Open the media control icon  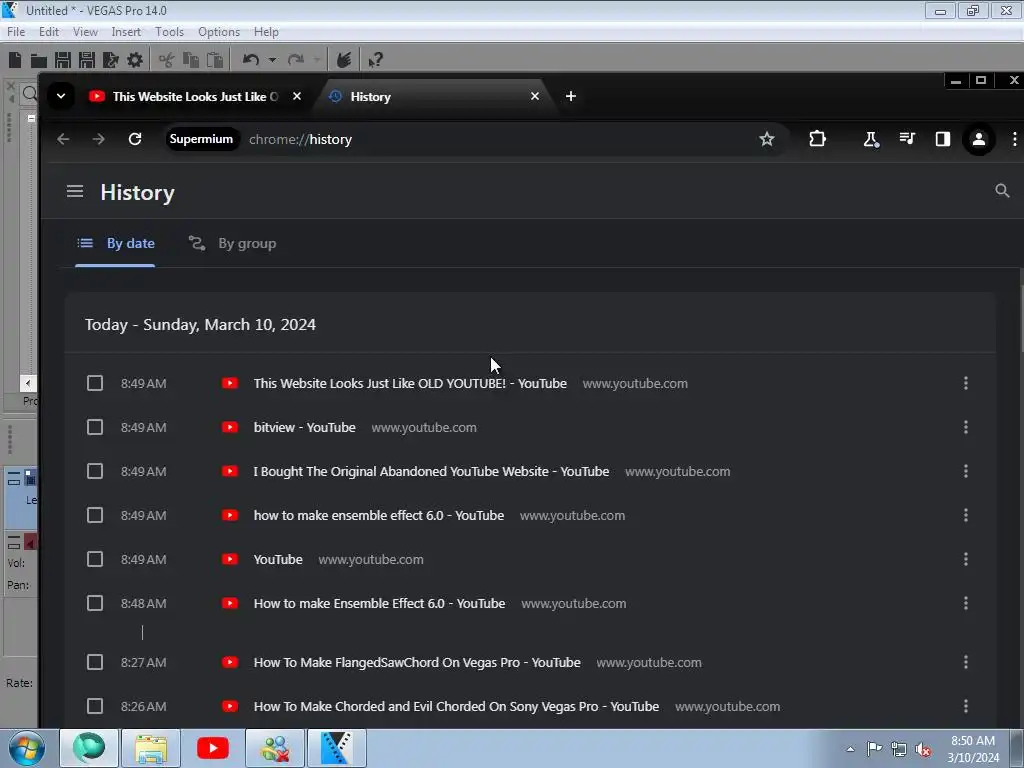coord(906,139)
